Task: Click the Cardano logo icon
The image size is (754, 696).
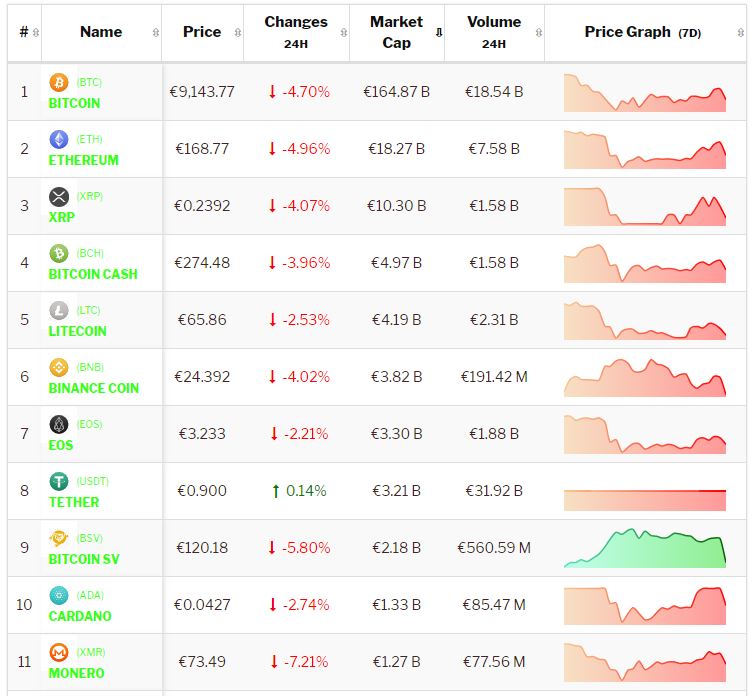Action: click(58, 595)
